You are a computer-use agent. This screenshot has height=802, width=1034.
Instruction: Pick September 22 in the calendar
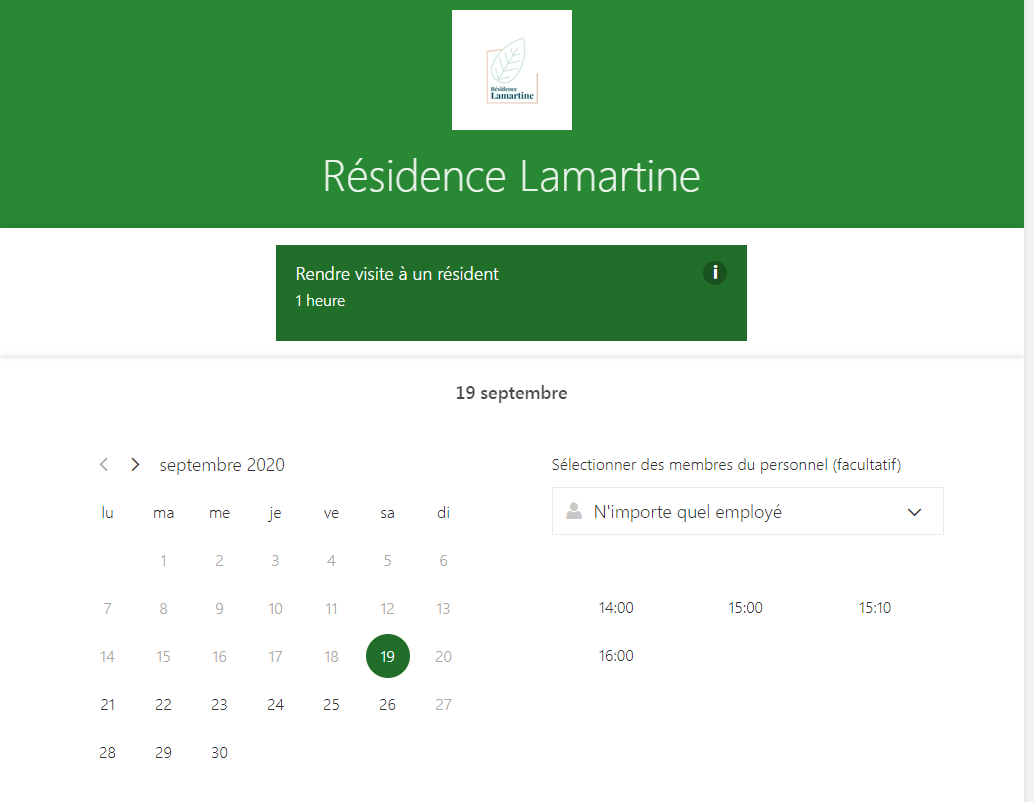pos(163,705)
